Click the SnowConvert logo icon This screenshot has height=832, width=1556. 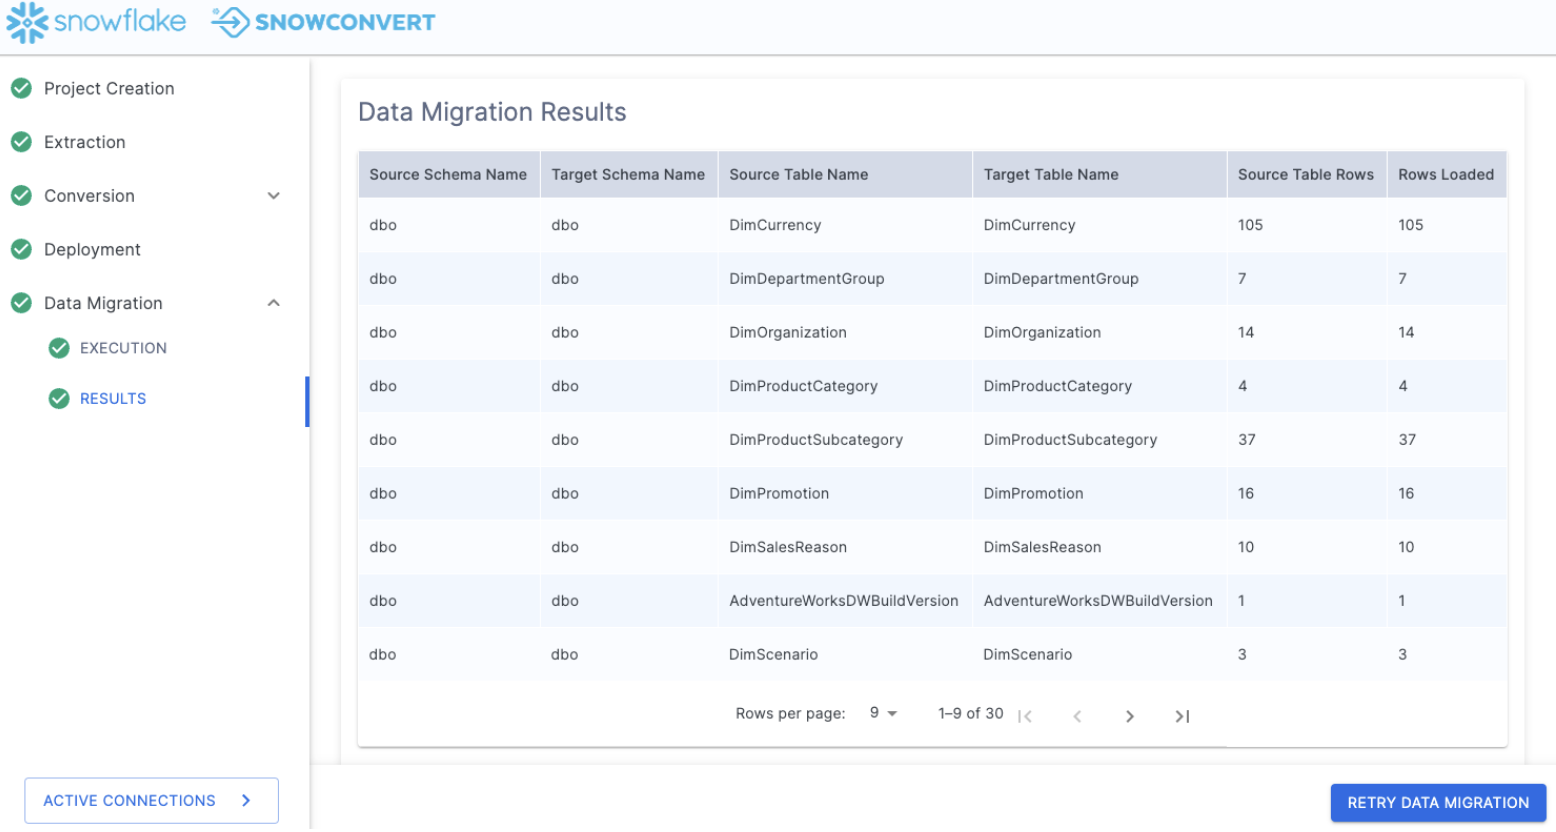coord(230,22)
